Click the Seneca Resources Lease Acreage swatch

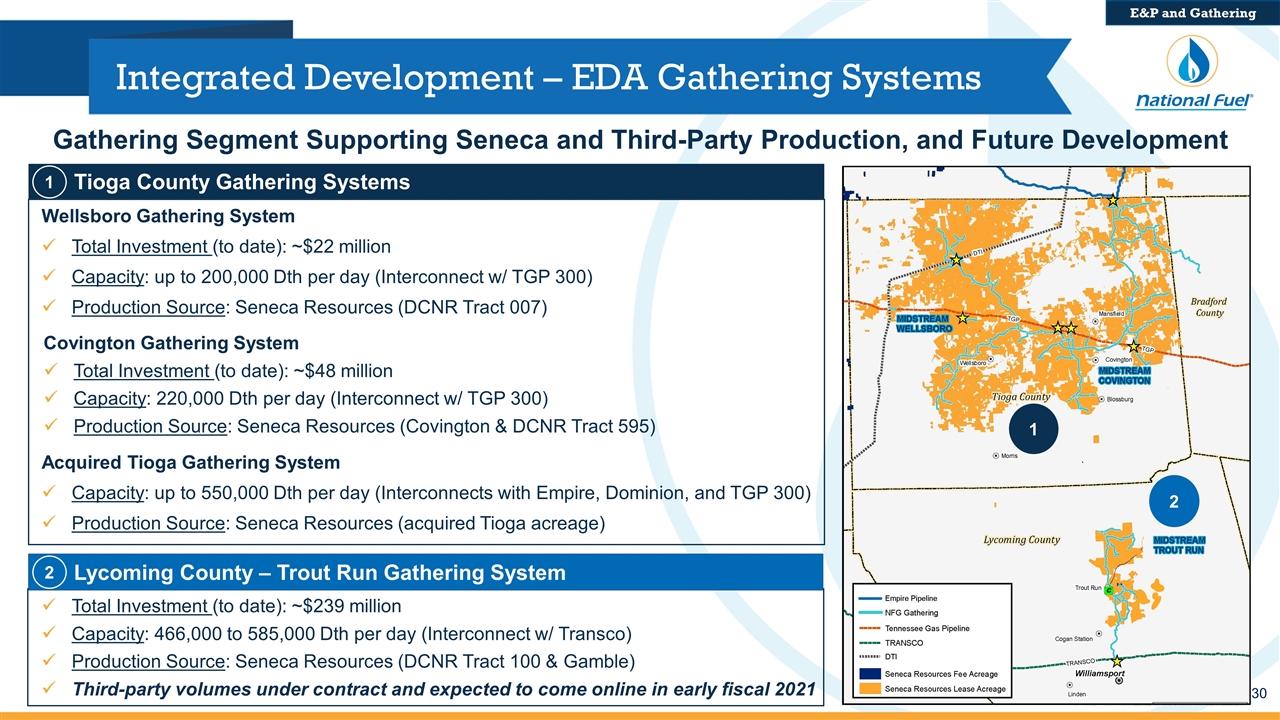coord(868,690)
